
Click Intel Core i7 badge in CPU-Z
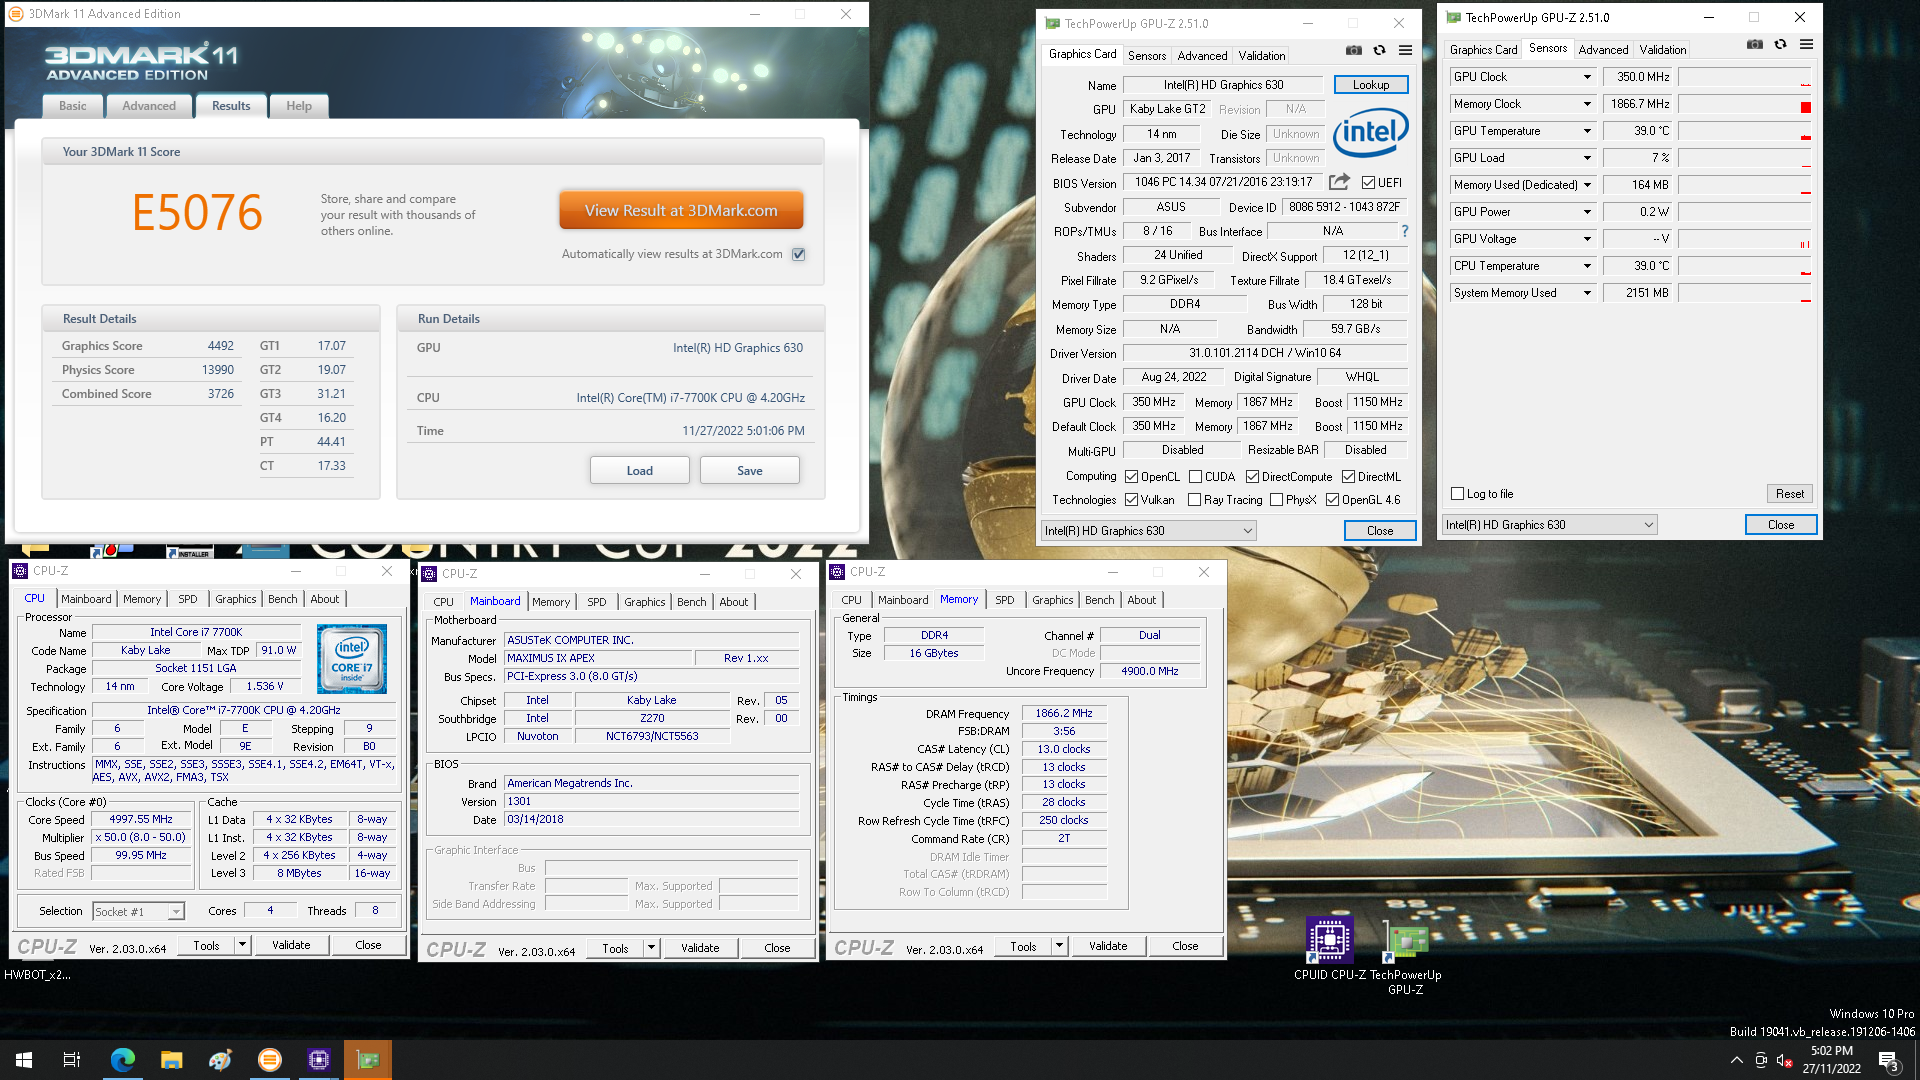[x=352, y=659]
